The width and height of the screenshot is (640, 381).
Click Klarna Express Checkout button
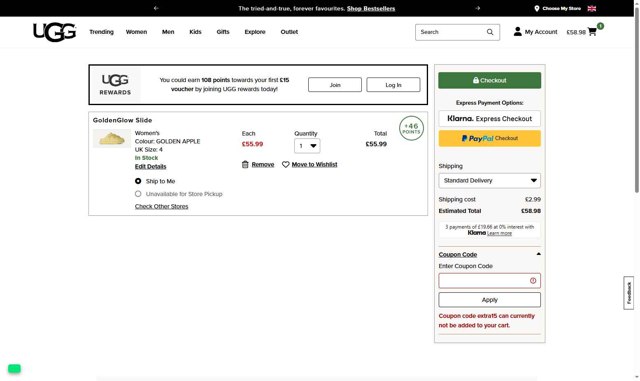(489, 118)
